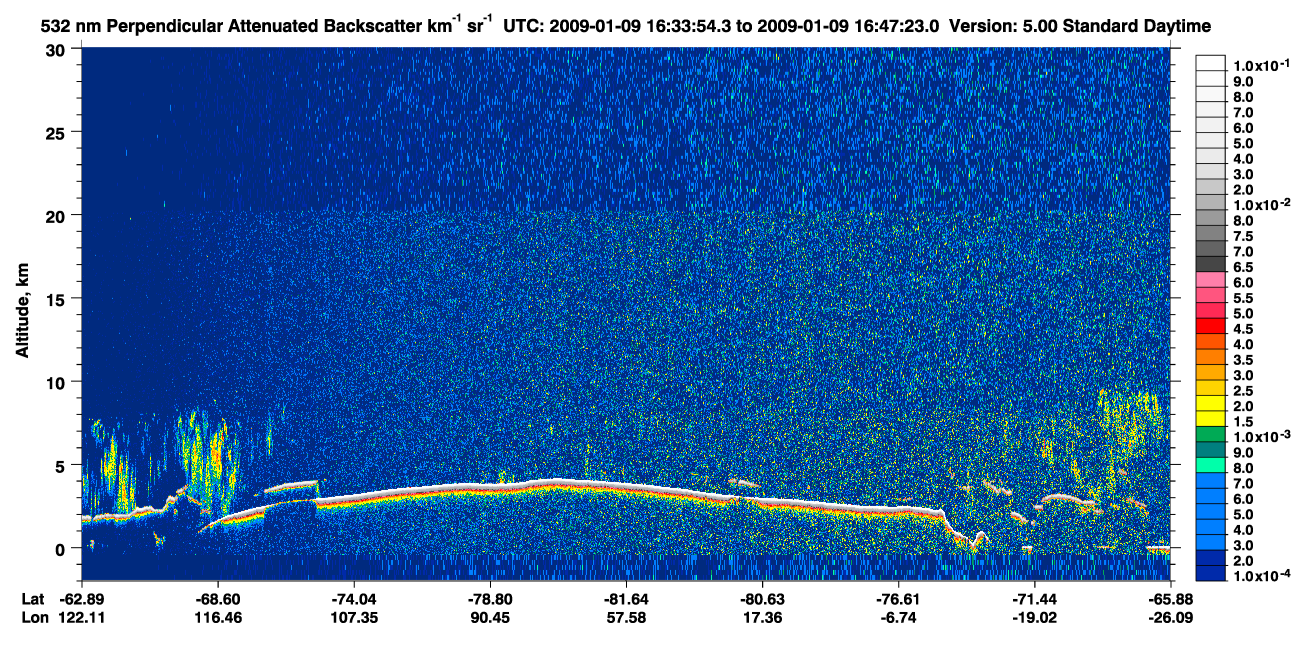
Task: Click the 'Lat' row label
Action: coord(33,598)
